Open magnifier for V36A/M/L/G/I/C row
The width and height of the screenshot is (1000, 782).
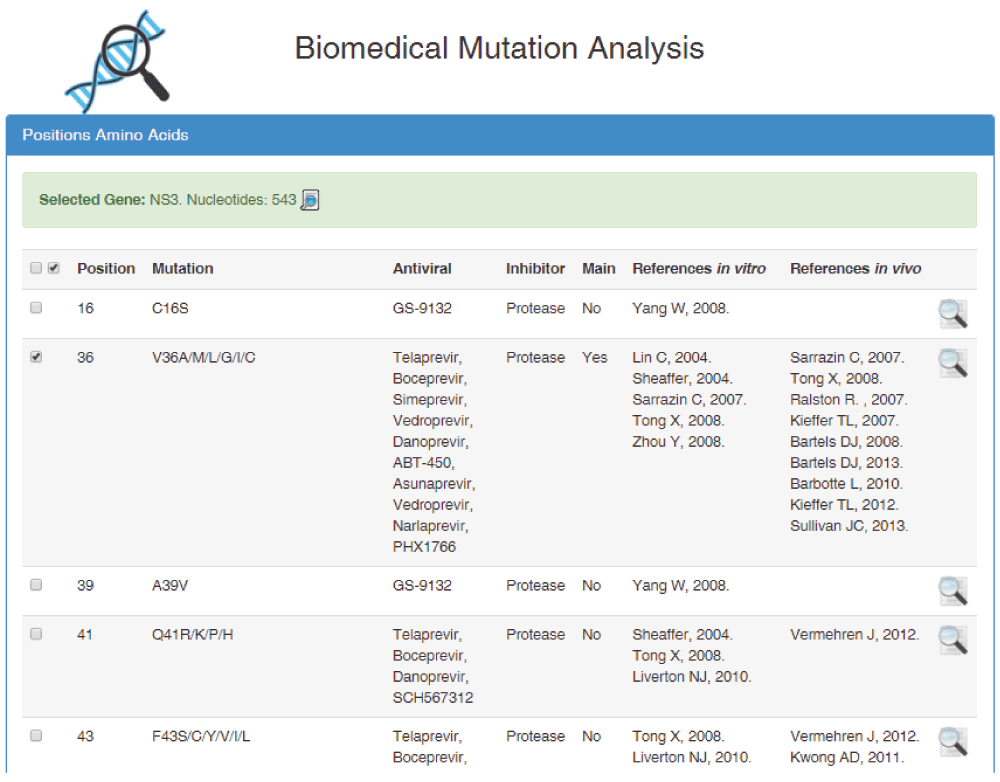952,363
